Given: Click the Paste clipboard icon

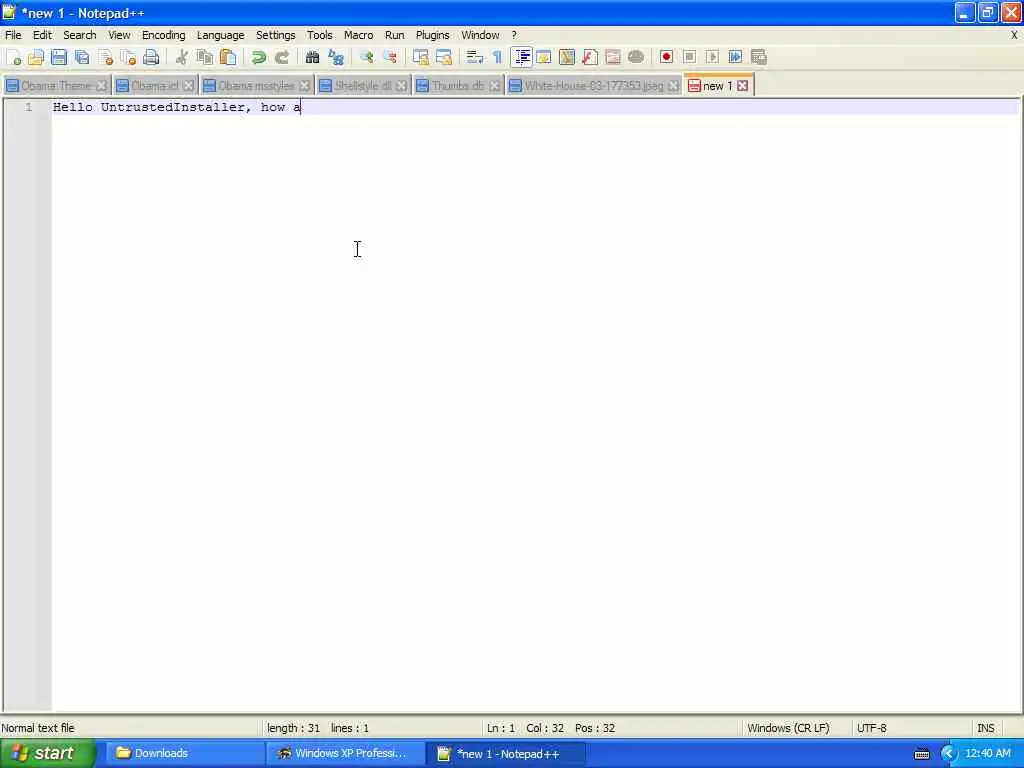Looking at the screenshot, I should point(228,57).
